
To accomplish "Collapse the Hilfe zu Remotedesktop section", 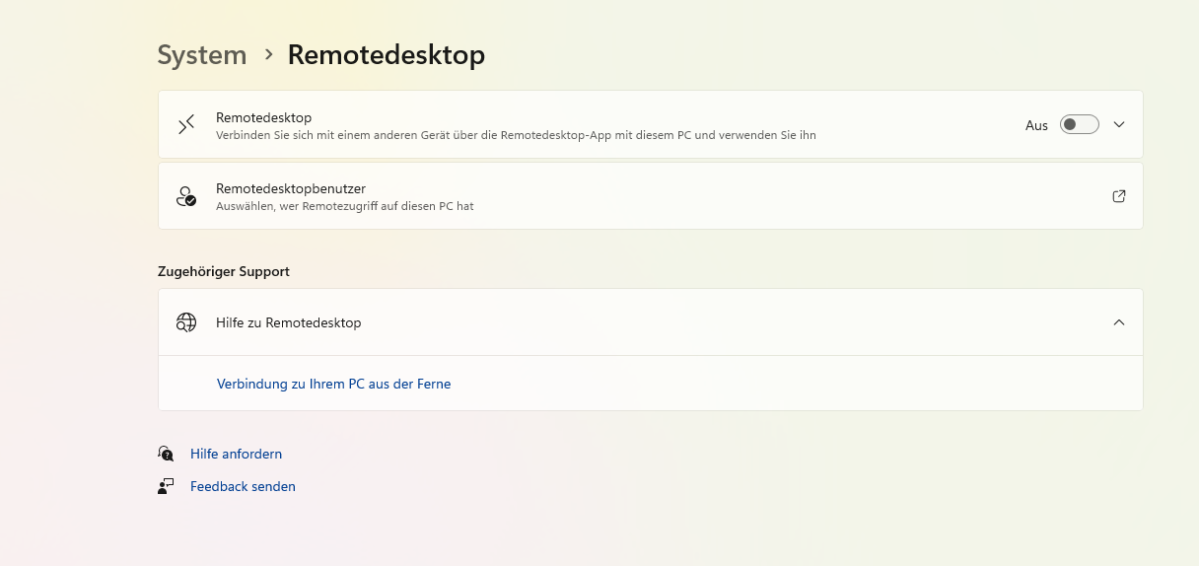I will [x=1119, y=322].
